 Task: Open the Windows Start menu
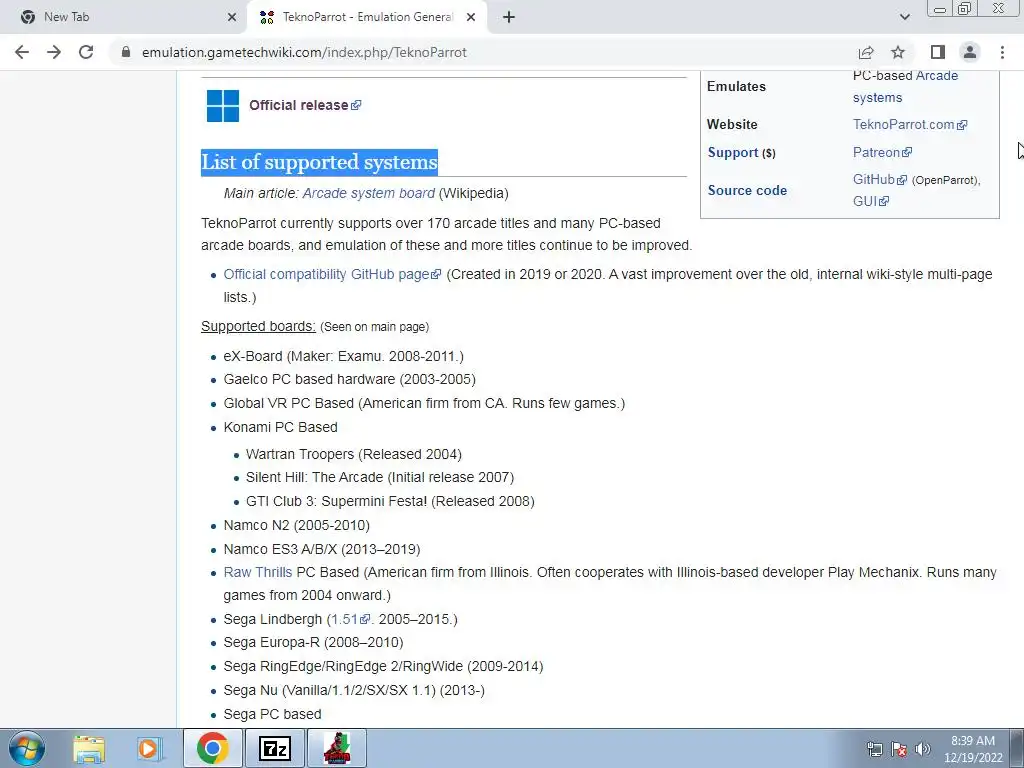point(27,748)
